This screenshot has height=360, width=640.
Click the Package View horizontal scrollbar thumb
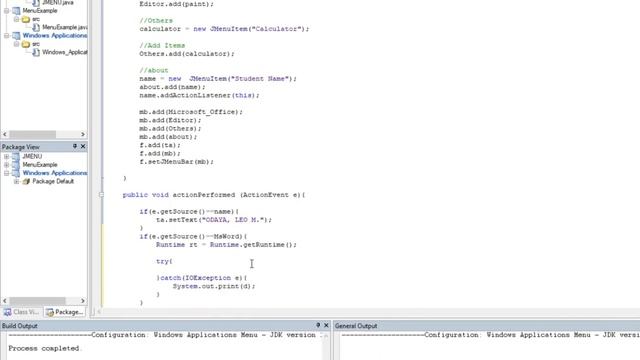[37, 301]
